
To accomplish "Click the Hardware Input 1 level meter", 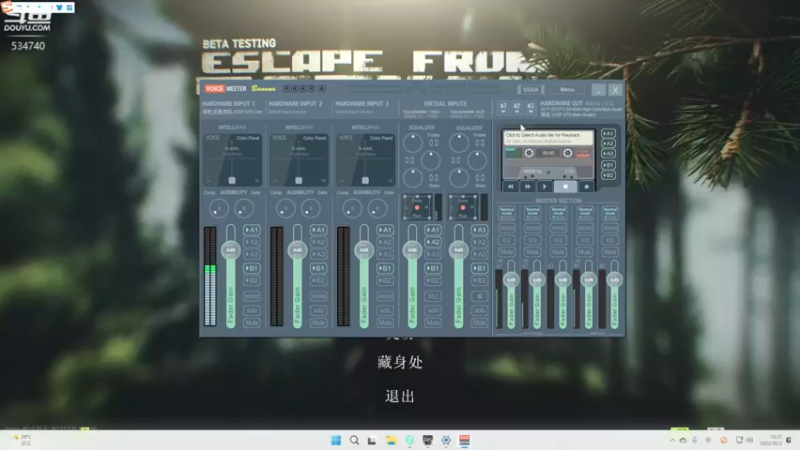I will click(210, 277).
